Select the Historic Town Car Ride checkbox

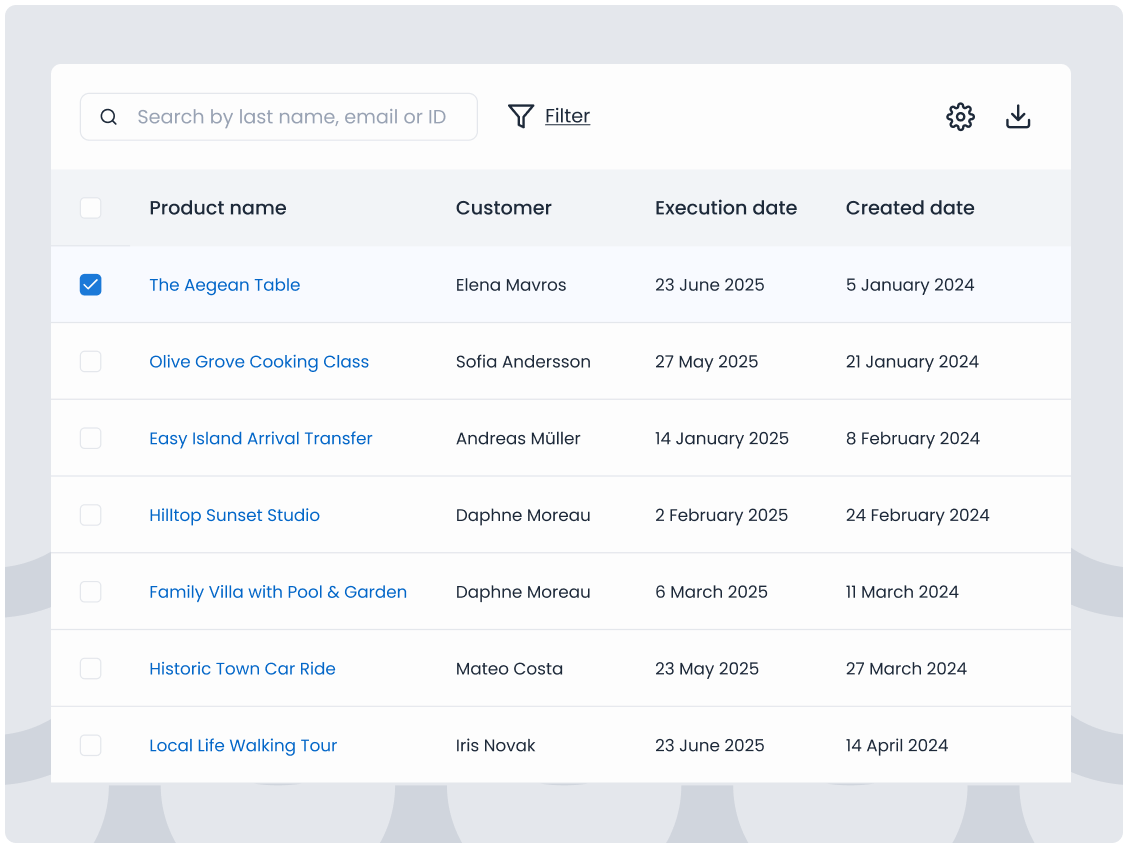(x=91, y=668)
